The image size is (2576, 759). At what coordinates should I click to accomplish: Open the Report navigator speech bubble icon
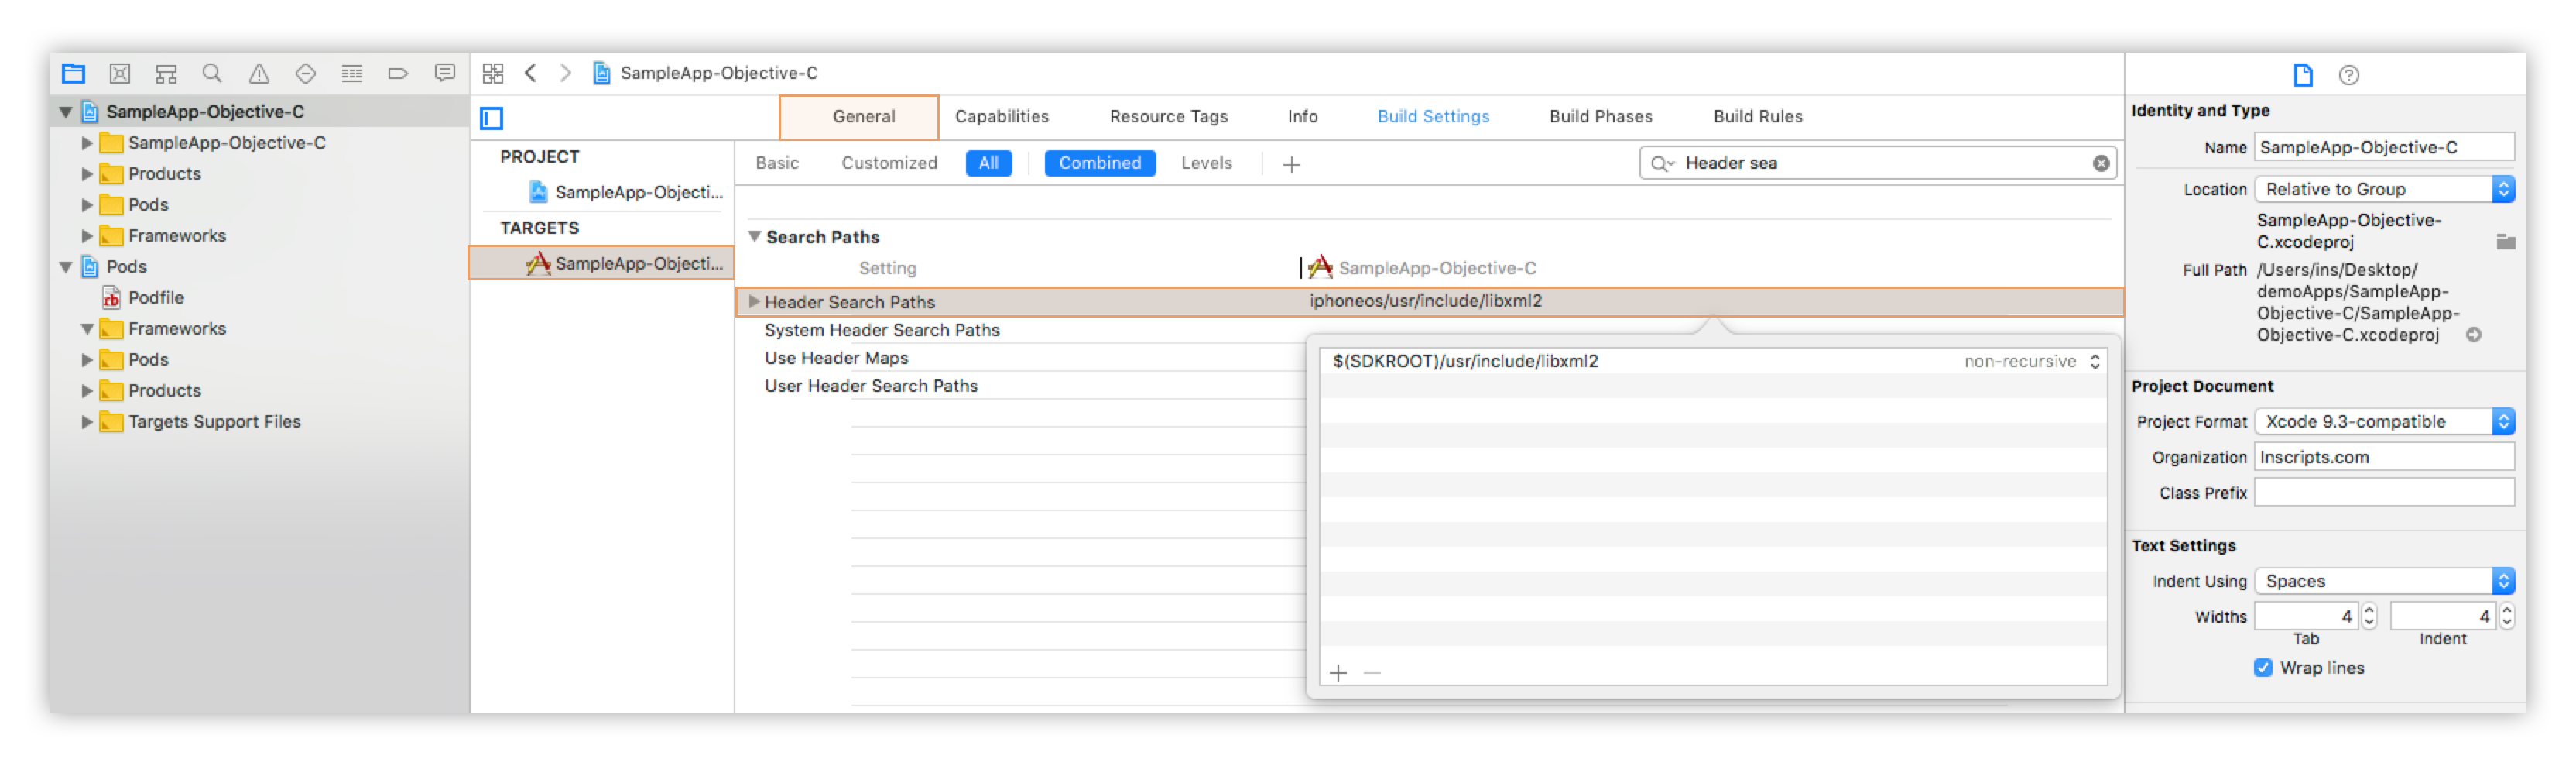tap(445, 73)
